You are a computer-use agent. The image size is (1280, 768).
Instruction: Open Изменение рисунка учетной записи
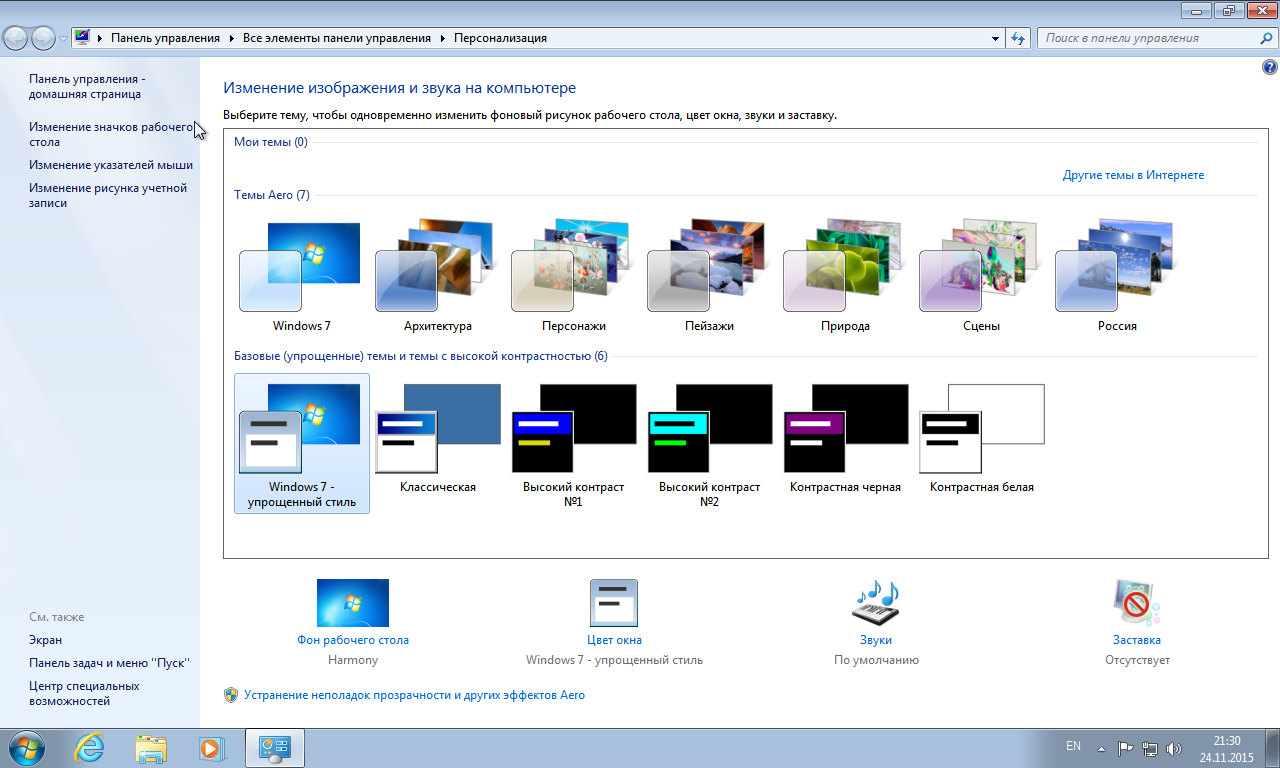click(x=108, y=195)
